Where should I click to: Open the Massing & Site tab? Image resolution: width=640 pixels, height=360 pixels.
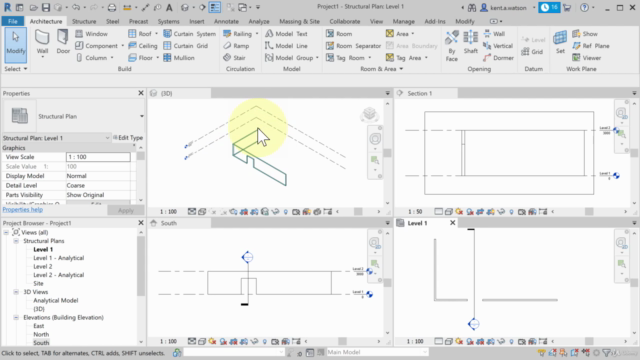[299, 21]
